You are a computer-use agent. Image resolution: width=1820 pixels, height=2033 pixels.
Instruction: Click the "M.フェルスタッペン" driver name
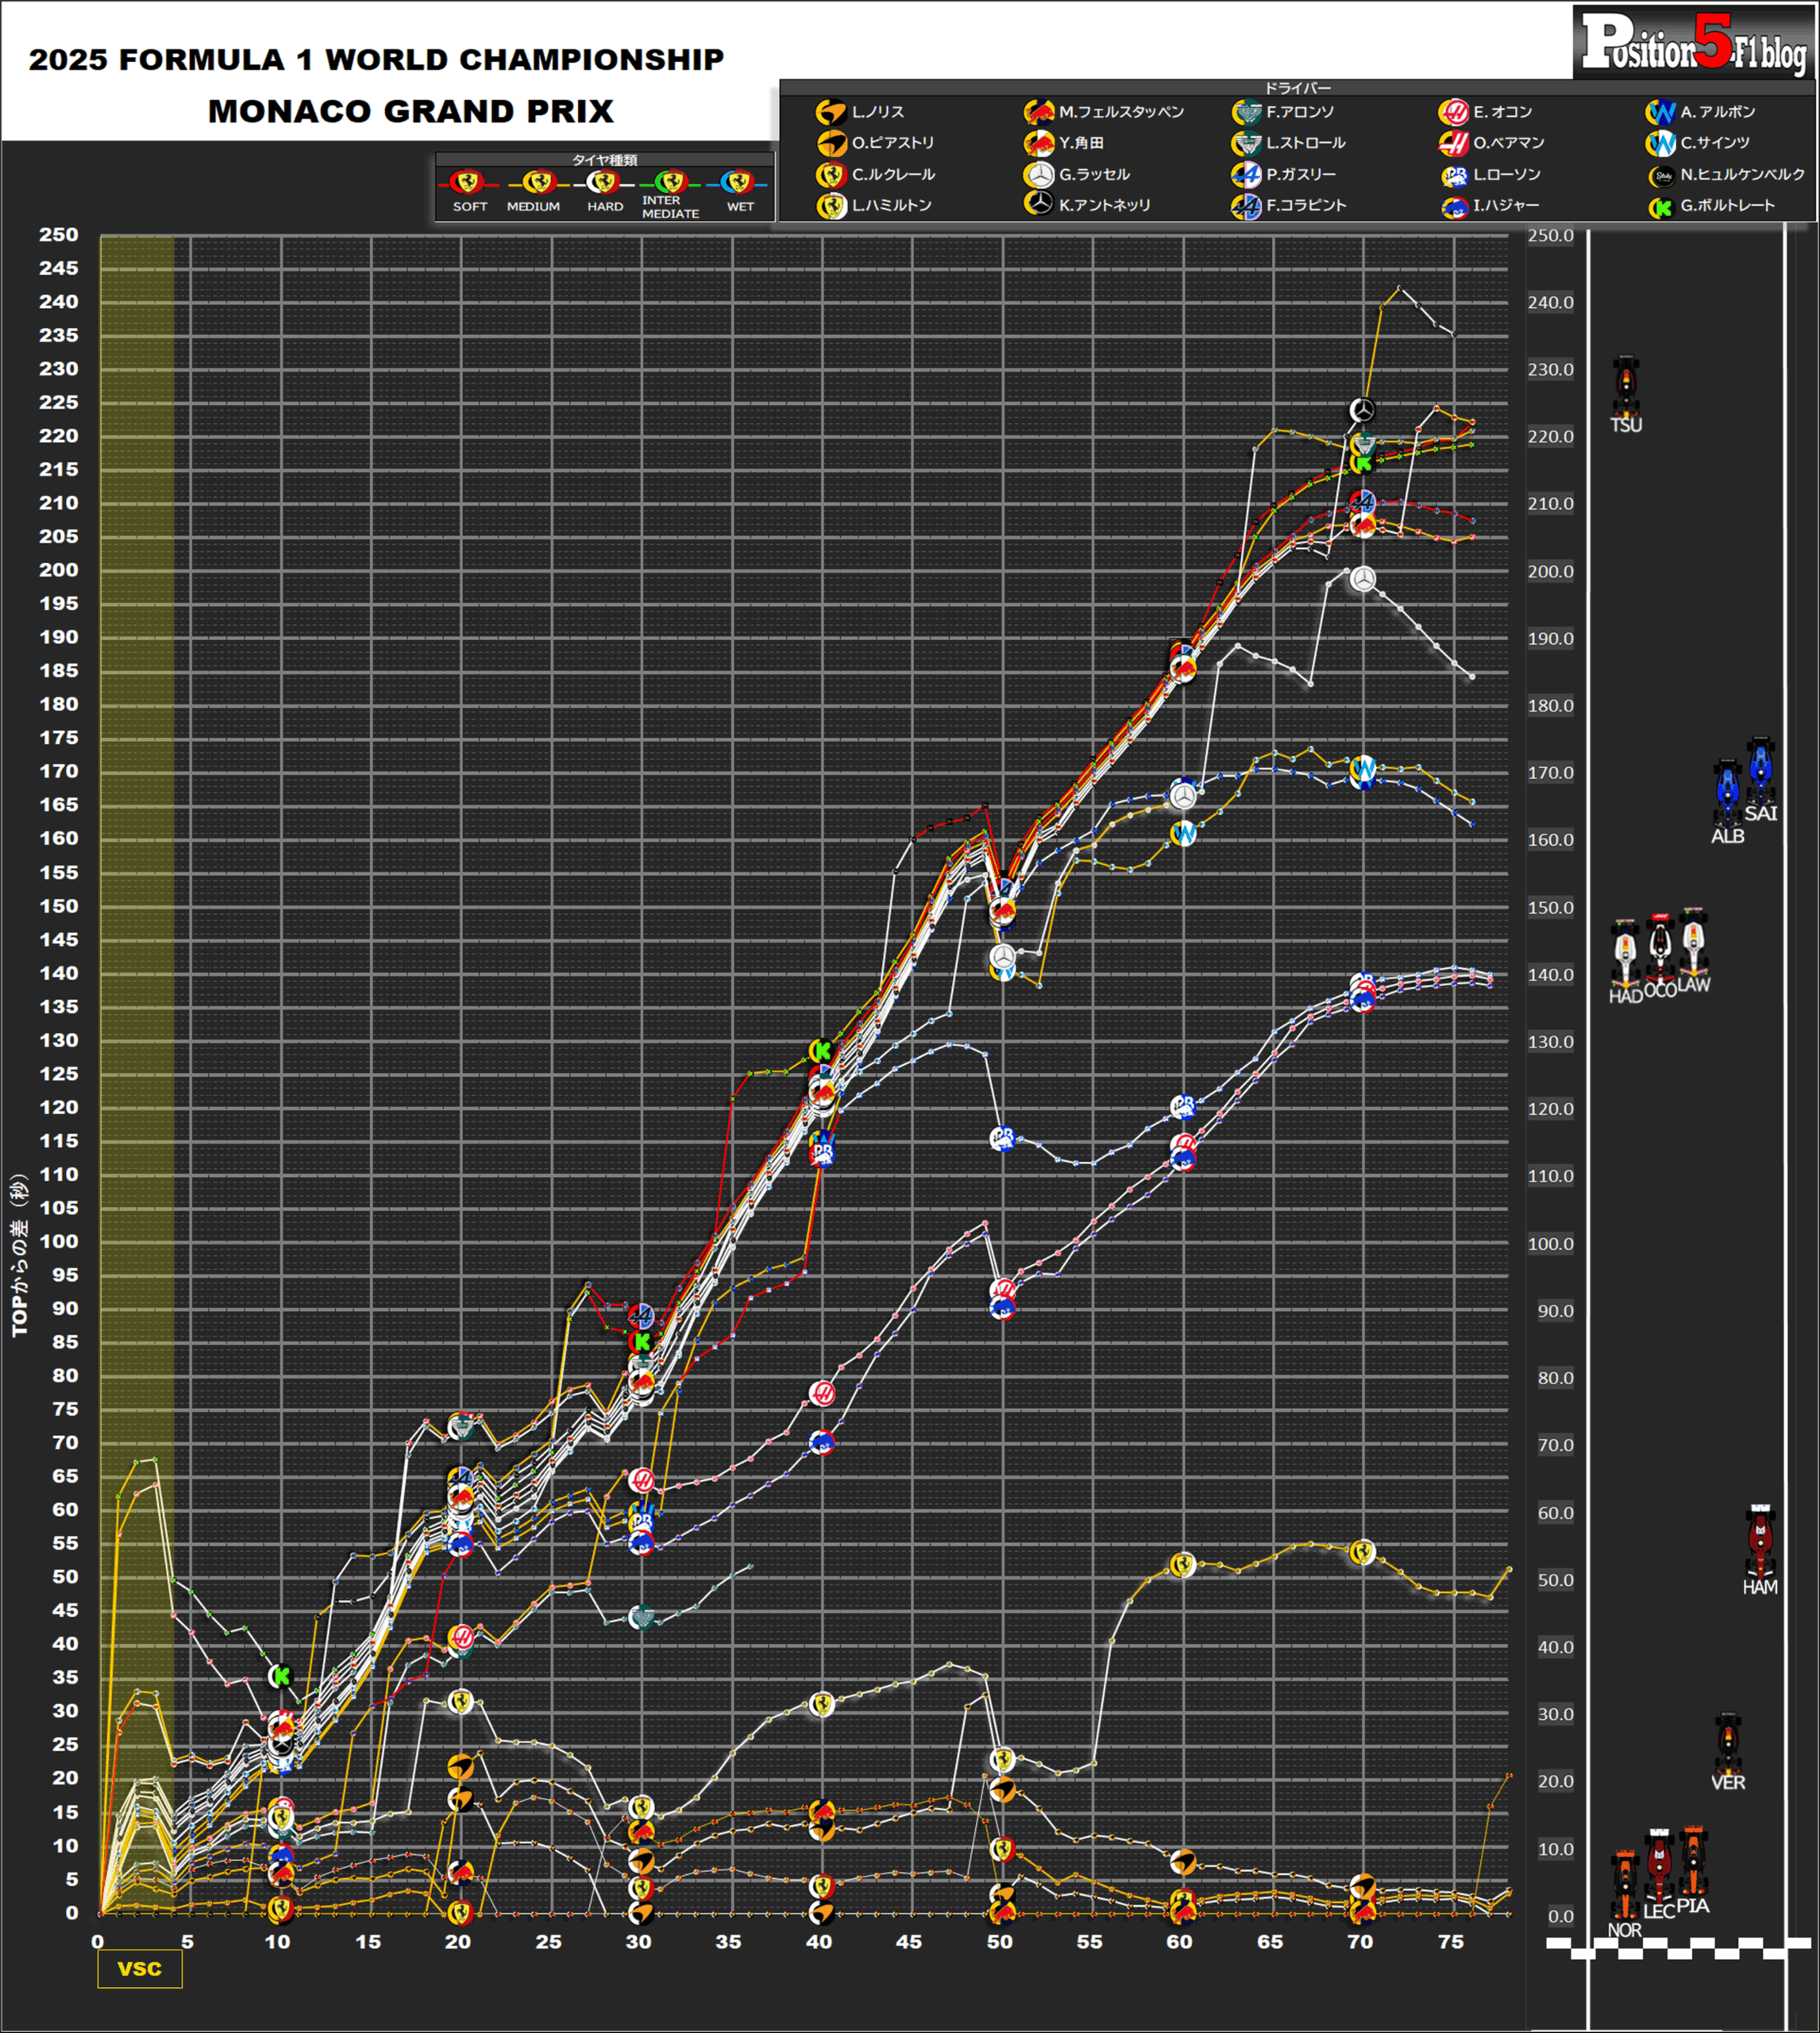click(x=1121, y=112)
